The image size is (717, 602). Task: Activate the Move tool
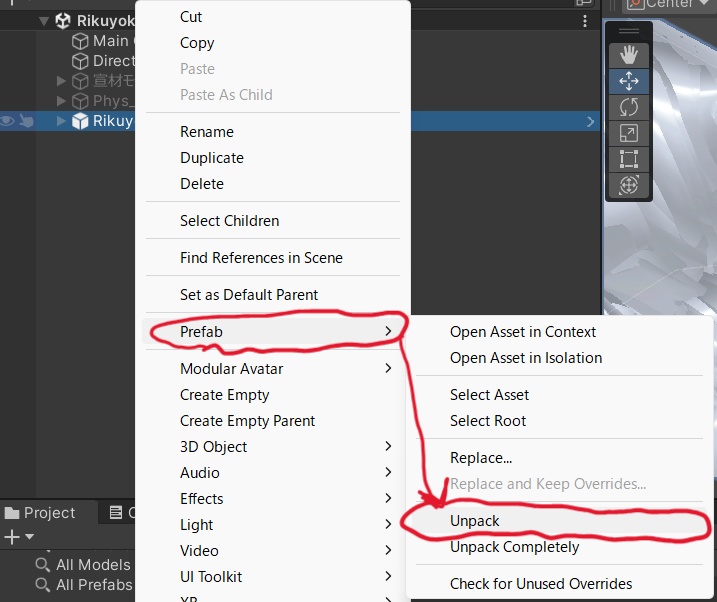[x=629, y=81]
